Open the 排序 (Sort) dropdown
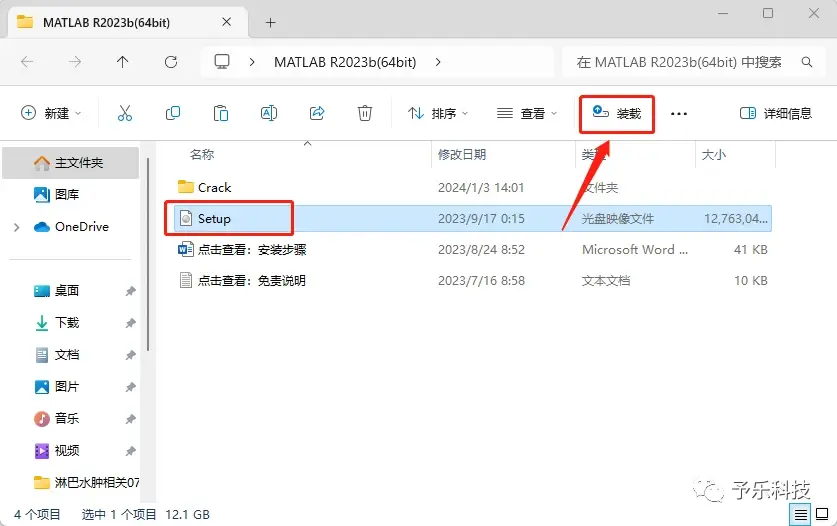The image size is (837, 526). coord(438,113)
